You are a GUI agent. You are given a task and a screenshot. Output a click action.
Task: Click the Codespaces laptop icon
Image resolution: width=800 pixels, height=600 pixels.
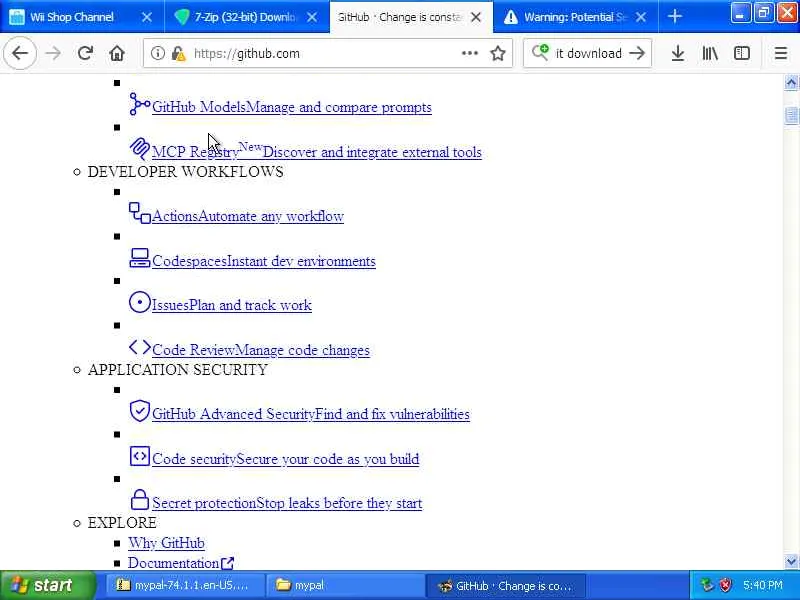coord(139,258)
